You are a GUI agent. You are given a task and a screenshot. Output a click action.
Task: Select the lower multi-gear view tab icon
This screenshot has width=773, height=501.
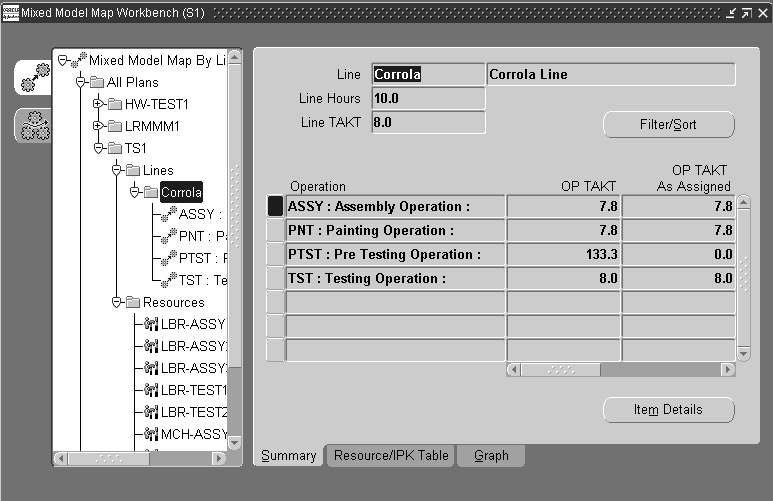[x=35, y=126]
